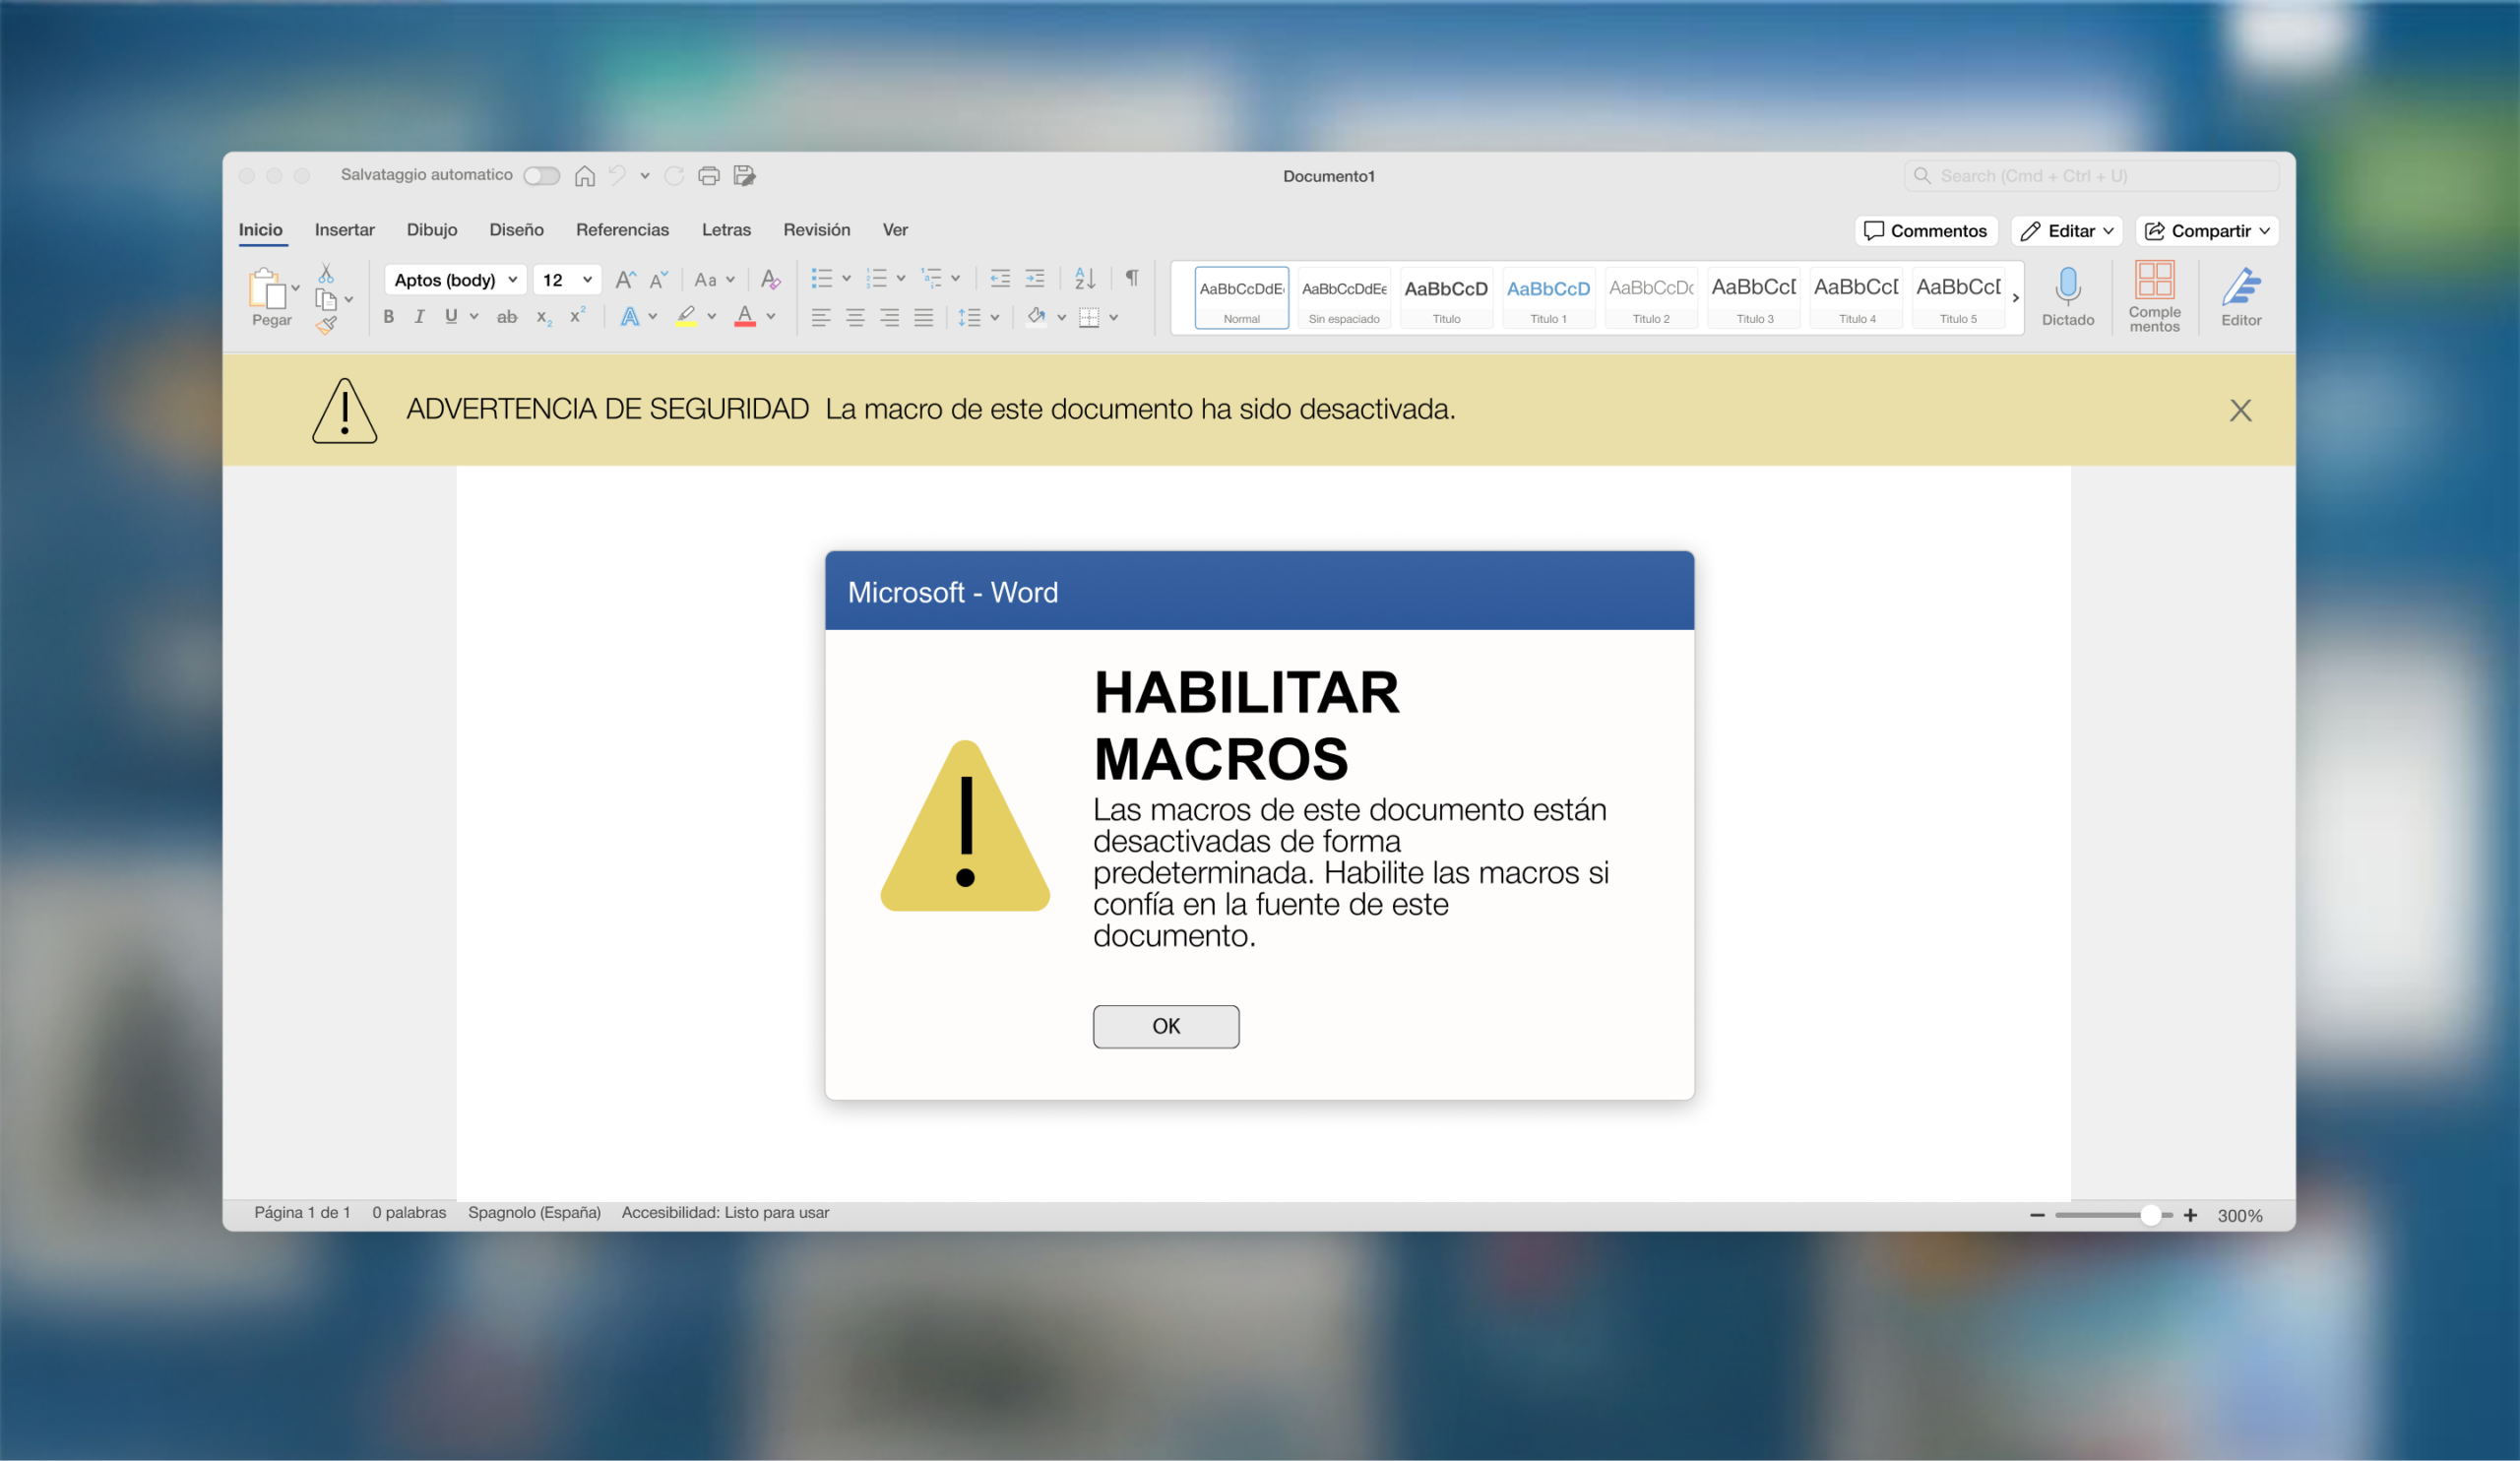Click the sort A-Z icon
Image resolution: width=2520 pixels, height=1461 pixels.
point(1084,278)
